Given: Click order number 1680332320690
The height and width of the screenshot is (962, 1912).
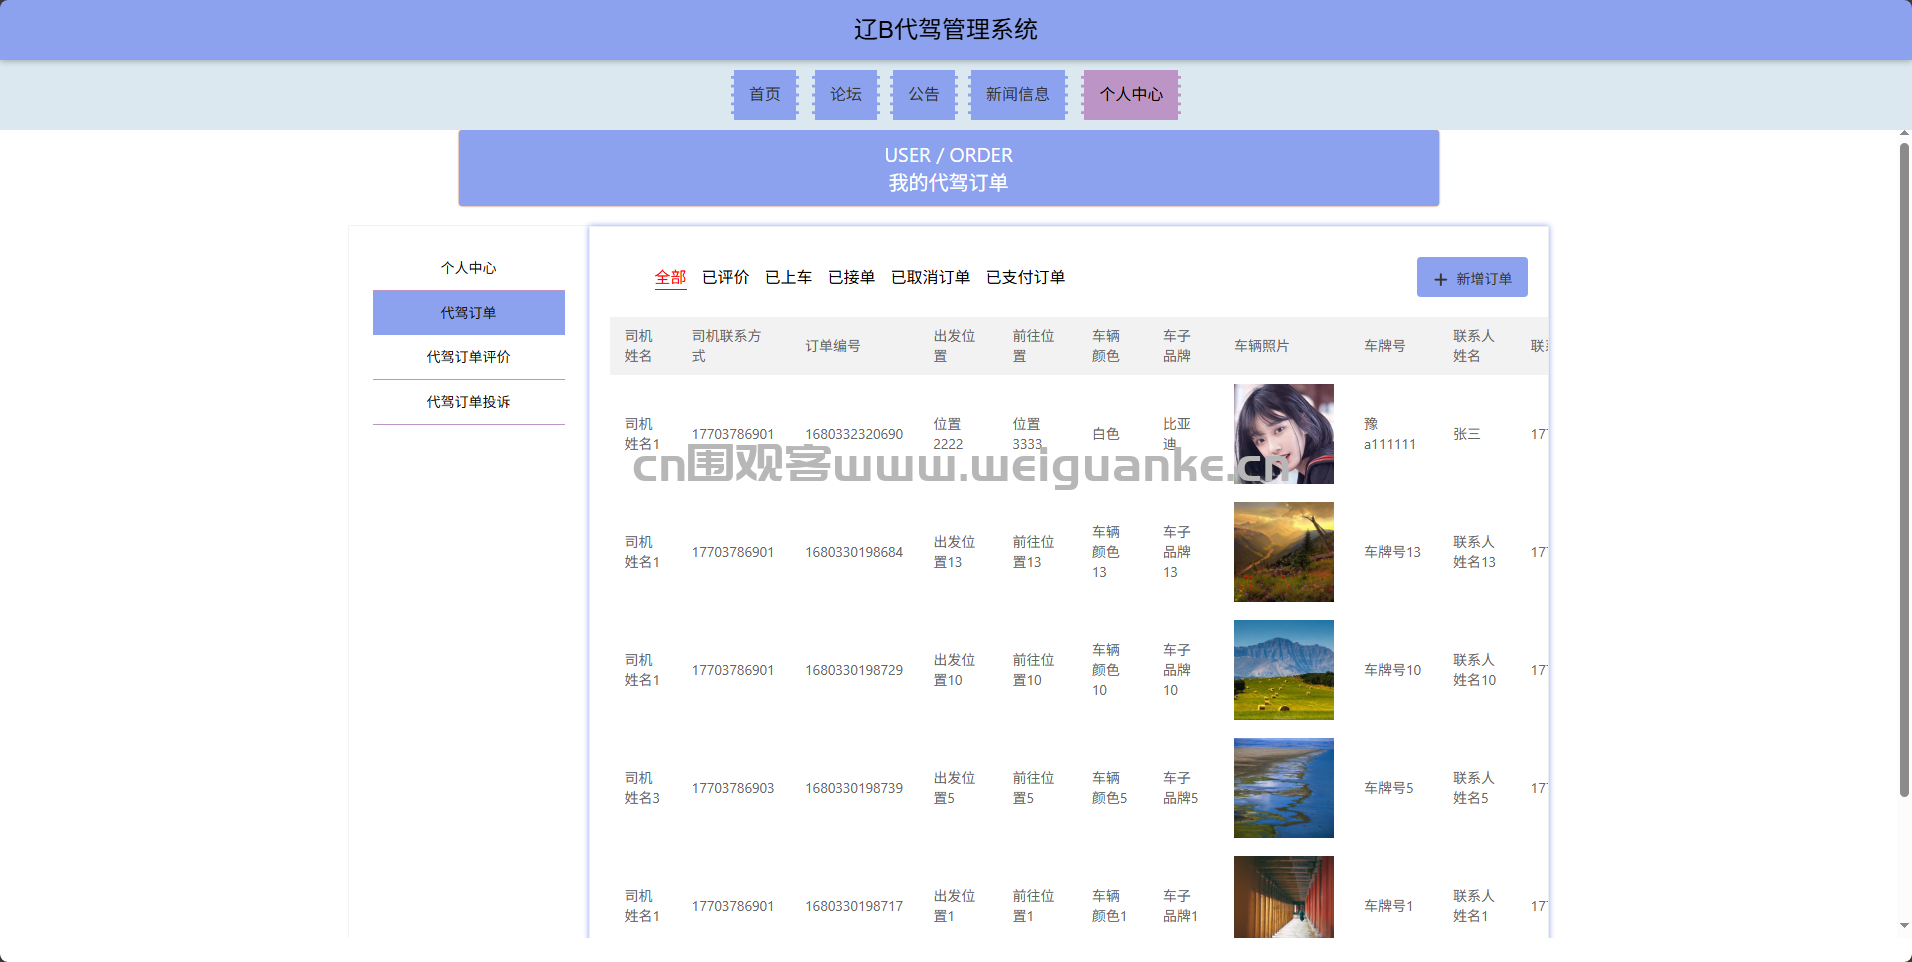Looking at the screenshot, I should [854, 434].
